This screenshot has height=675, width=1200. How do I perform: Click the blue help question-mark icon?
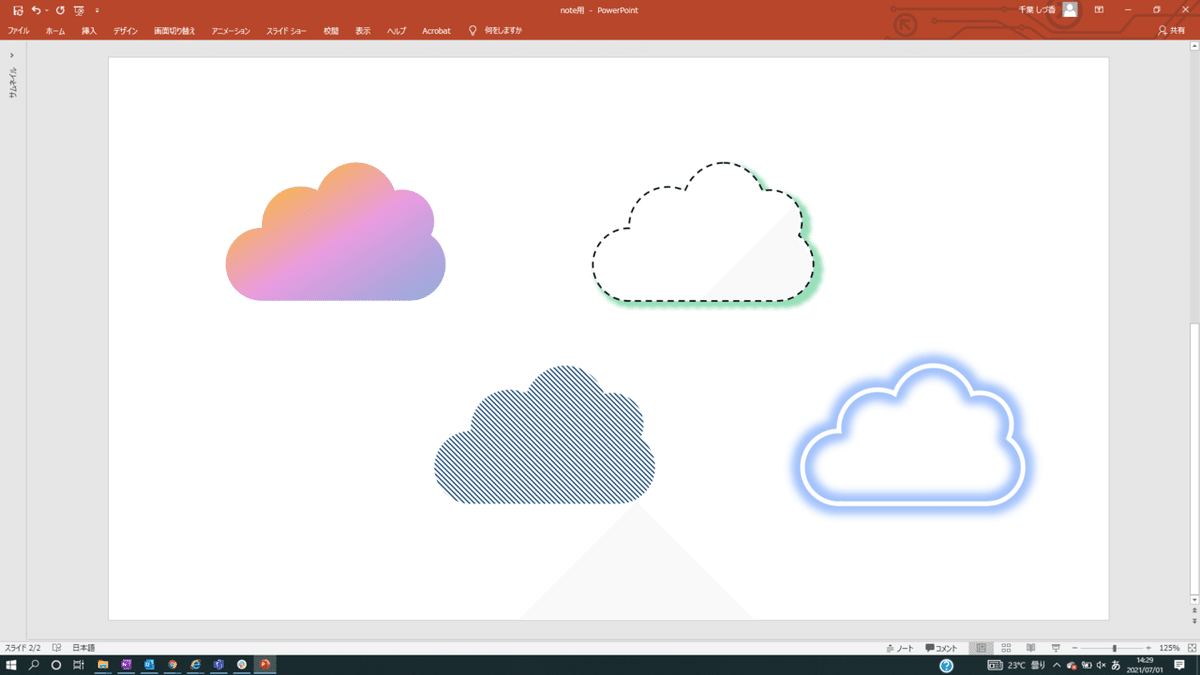946,665
